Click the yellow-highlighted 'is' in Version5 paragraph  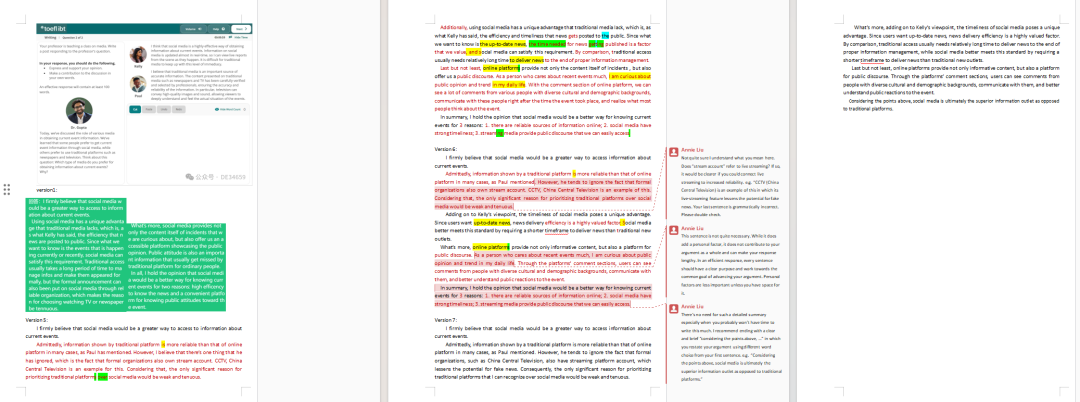[x=163, y=343]
